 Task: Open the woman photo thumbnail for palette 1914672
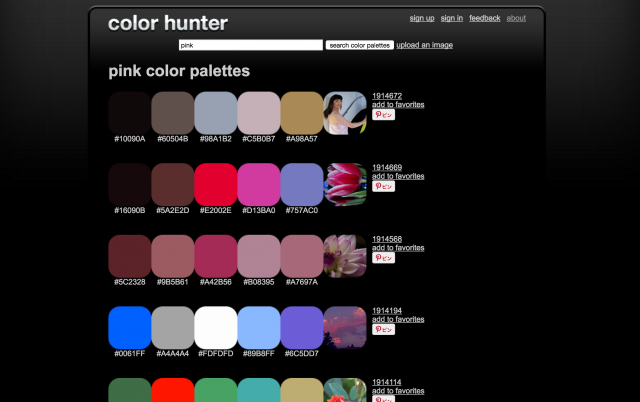[x=345, y=112]
